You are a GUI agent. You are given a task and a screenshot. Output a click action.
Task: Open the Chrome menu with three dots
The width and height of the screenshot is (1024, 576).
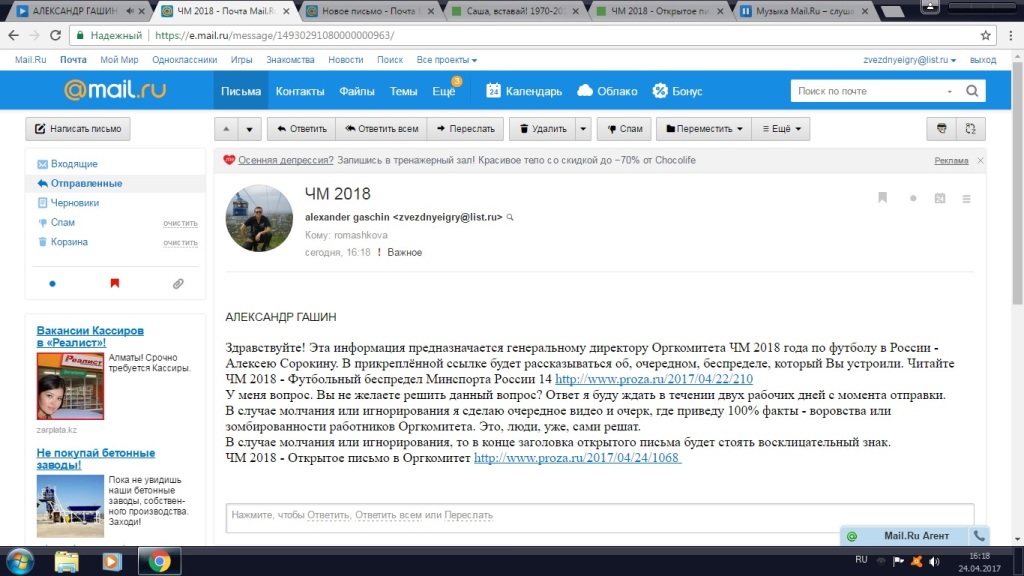(1011, 35)
